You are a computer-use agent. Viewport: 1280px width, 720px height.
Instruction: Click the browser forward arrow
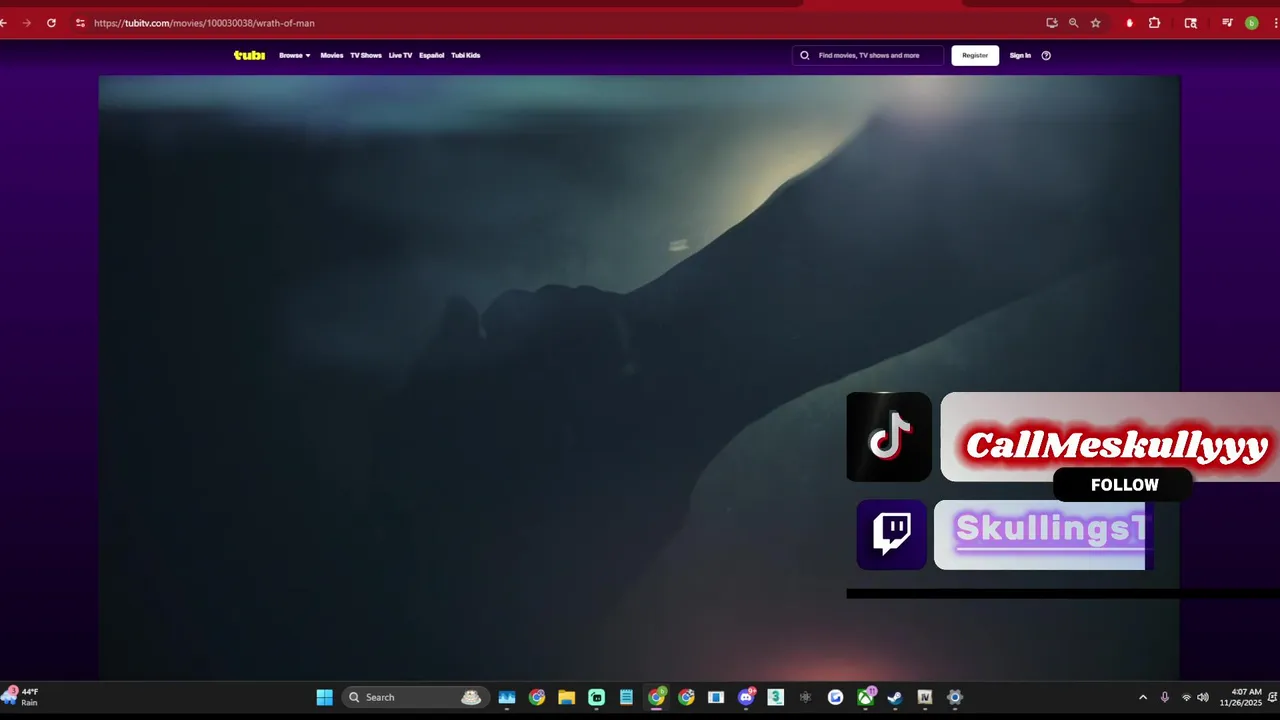26,23
